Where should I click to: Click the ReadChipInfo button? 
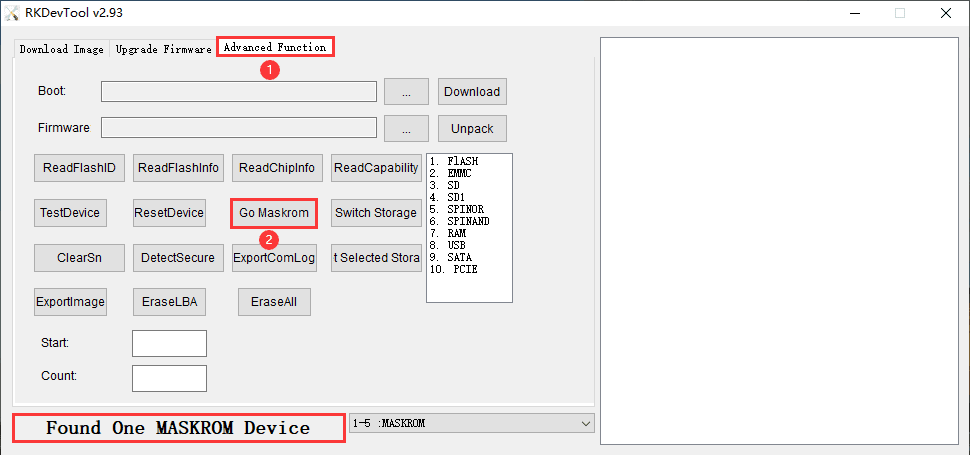tap(276, 167)
